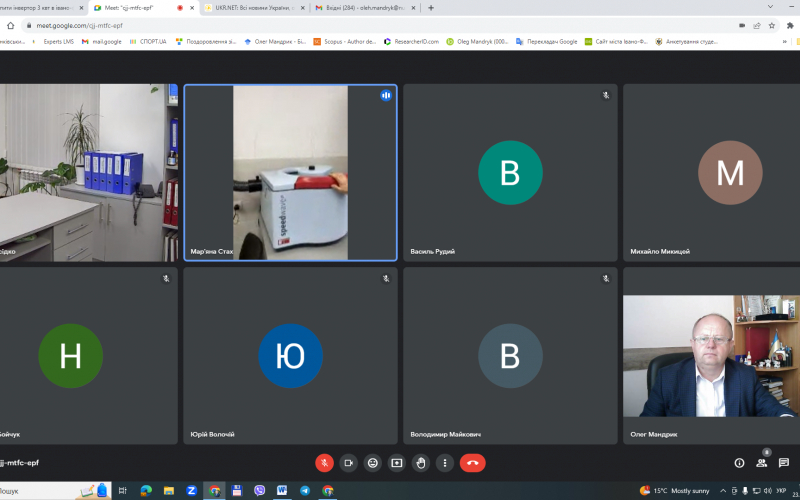Unmute the microphone in Meet controls
The height and width of the screenshot is (500, 800).
tap(324, 463)
